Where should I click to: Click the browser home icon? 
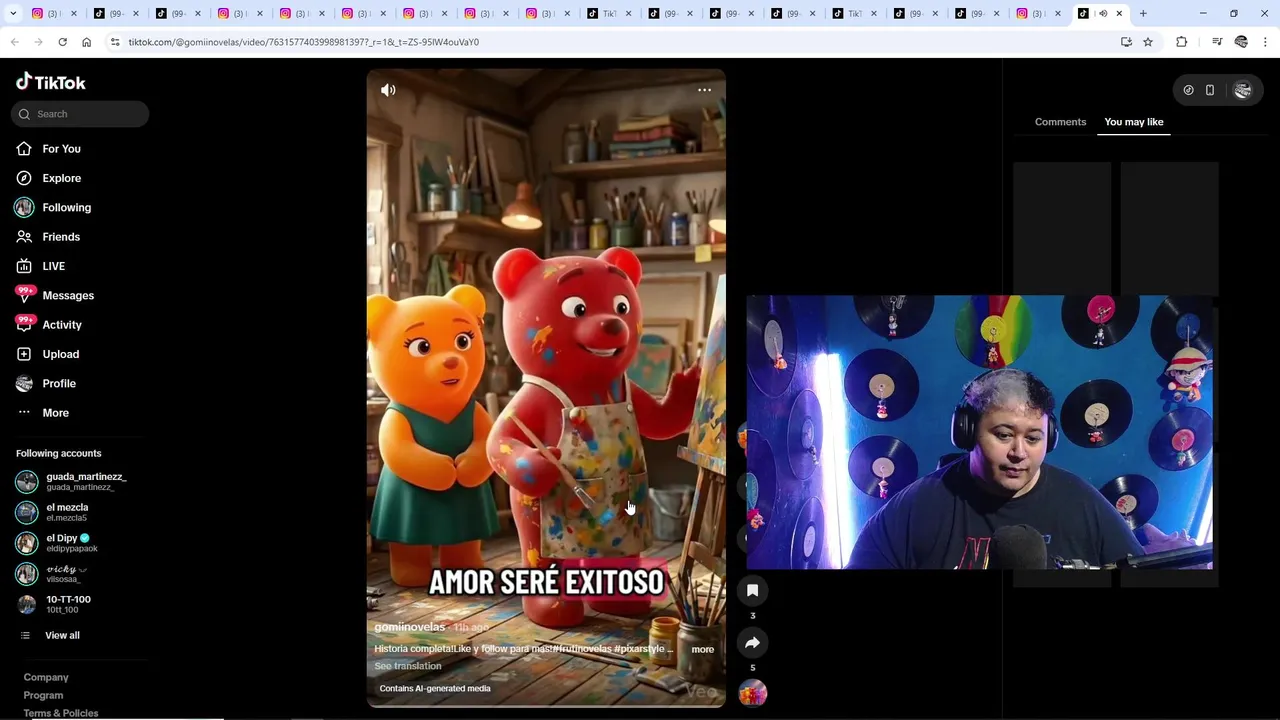coord(86,42)
